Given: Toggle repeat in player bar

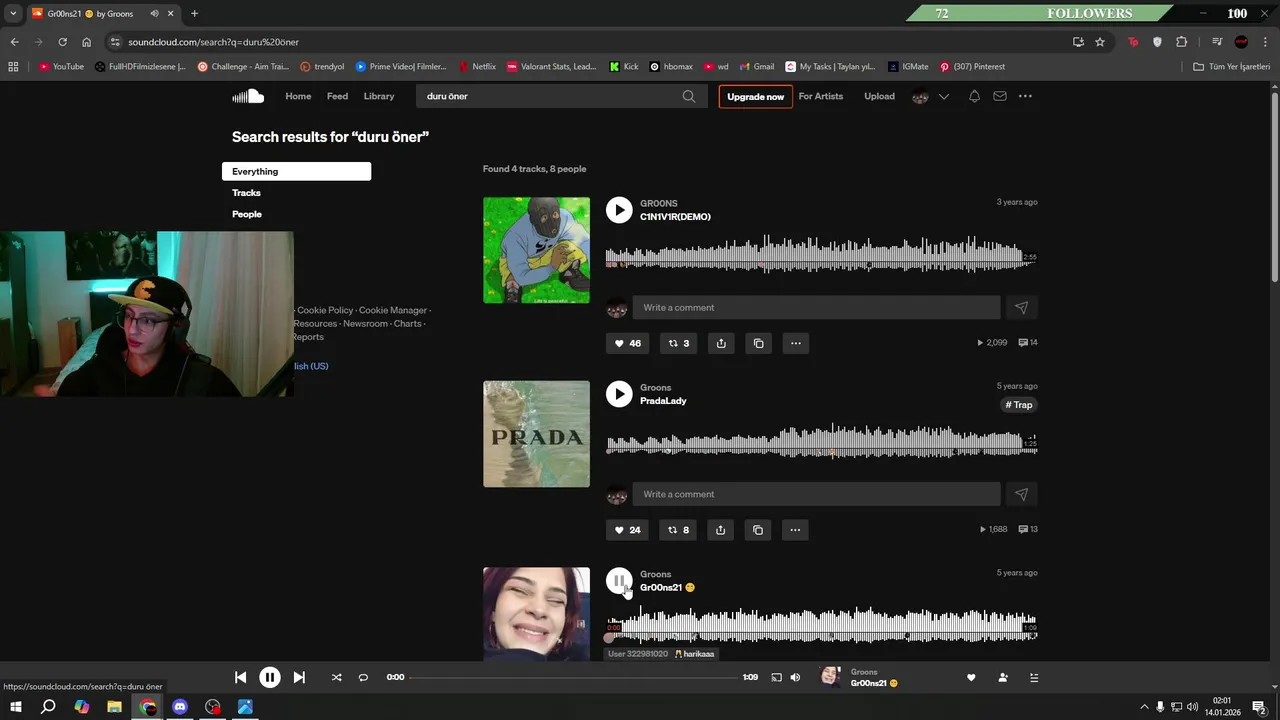Looking at the screenshot, I should (x=363, y=677).
